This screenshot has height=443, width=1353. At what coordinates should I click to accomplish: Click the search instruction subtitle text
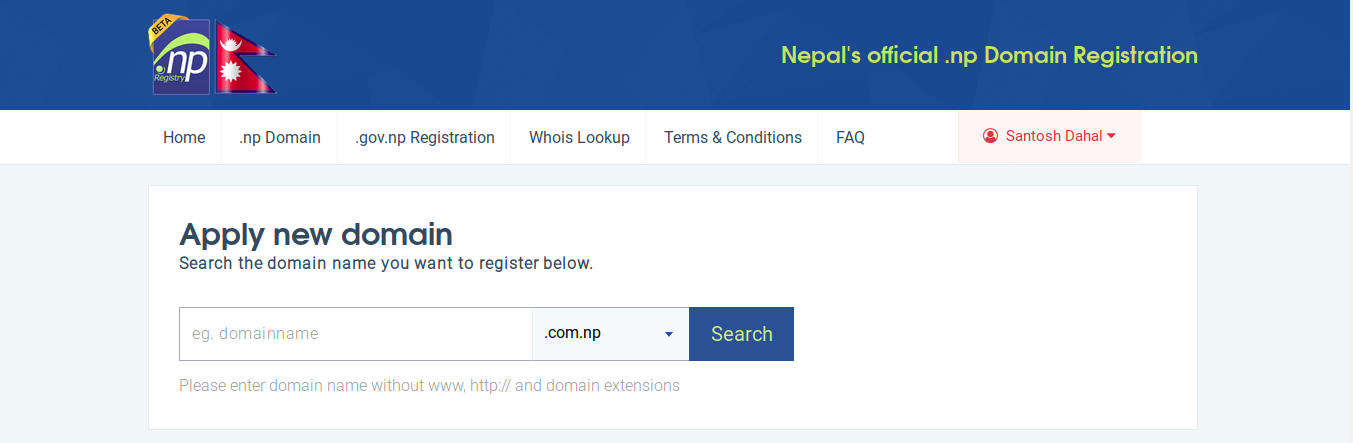[386, 264]
